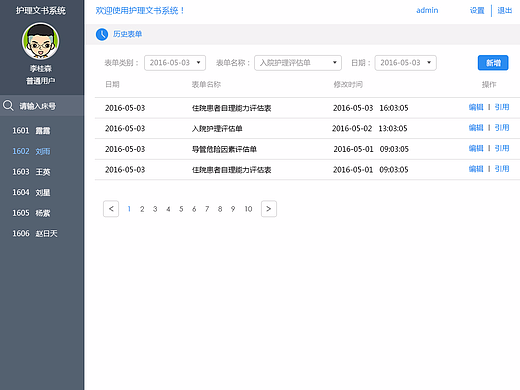The image size is (520, 390).
Task: Click the history clock icon beside 历史表单
Action: 102,34
